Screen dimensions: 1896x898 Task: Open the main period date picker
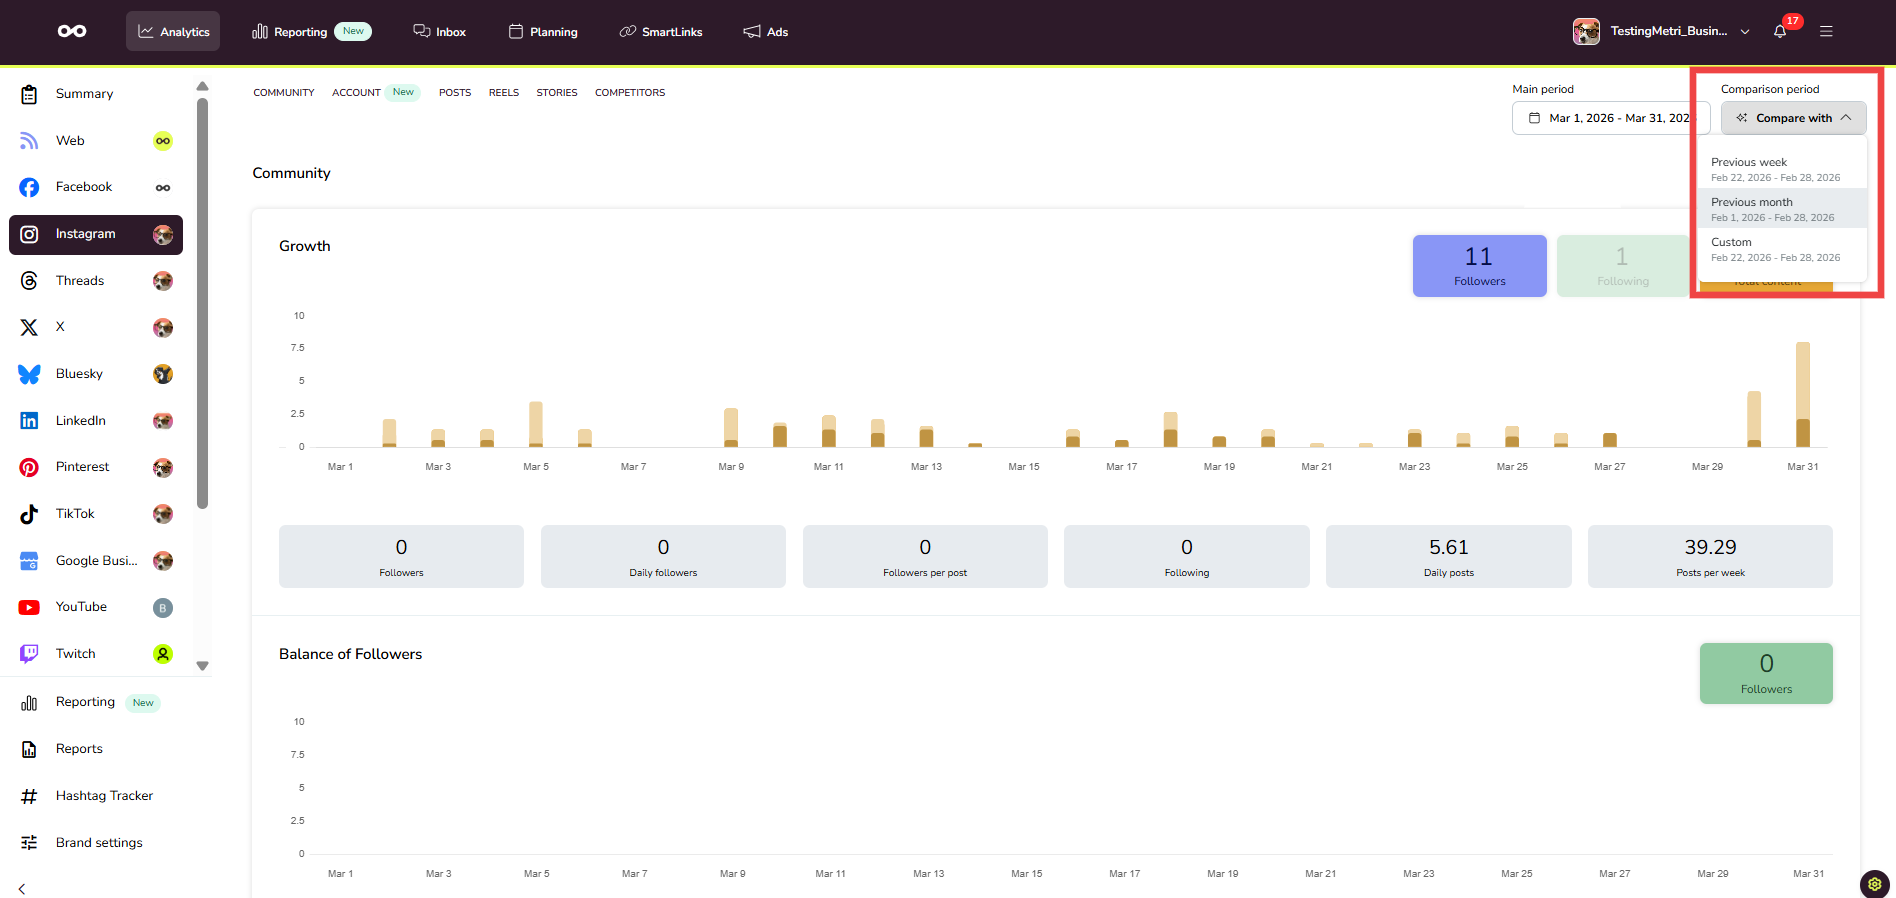click(x=1611, y=118)
